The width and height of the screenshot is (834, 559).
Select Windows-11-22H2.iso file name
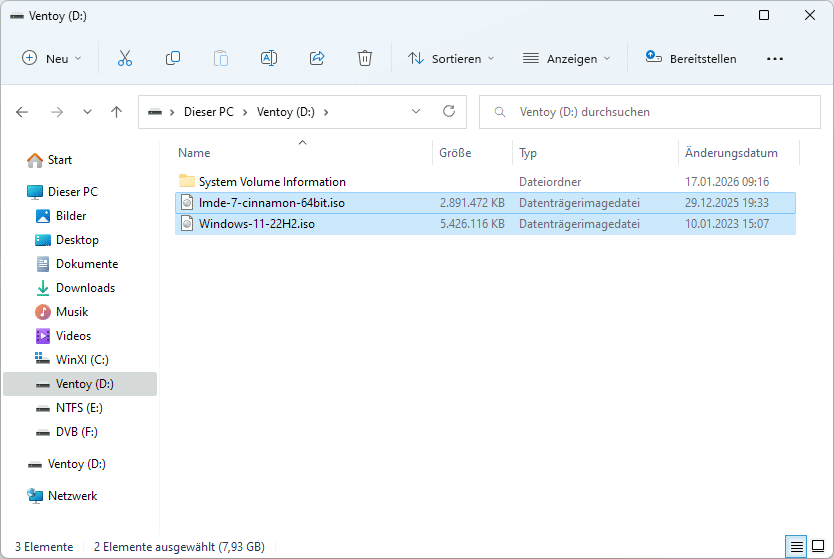click(x=256, y=224)
